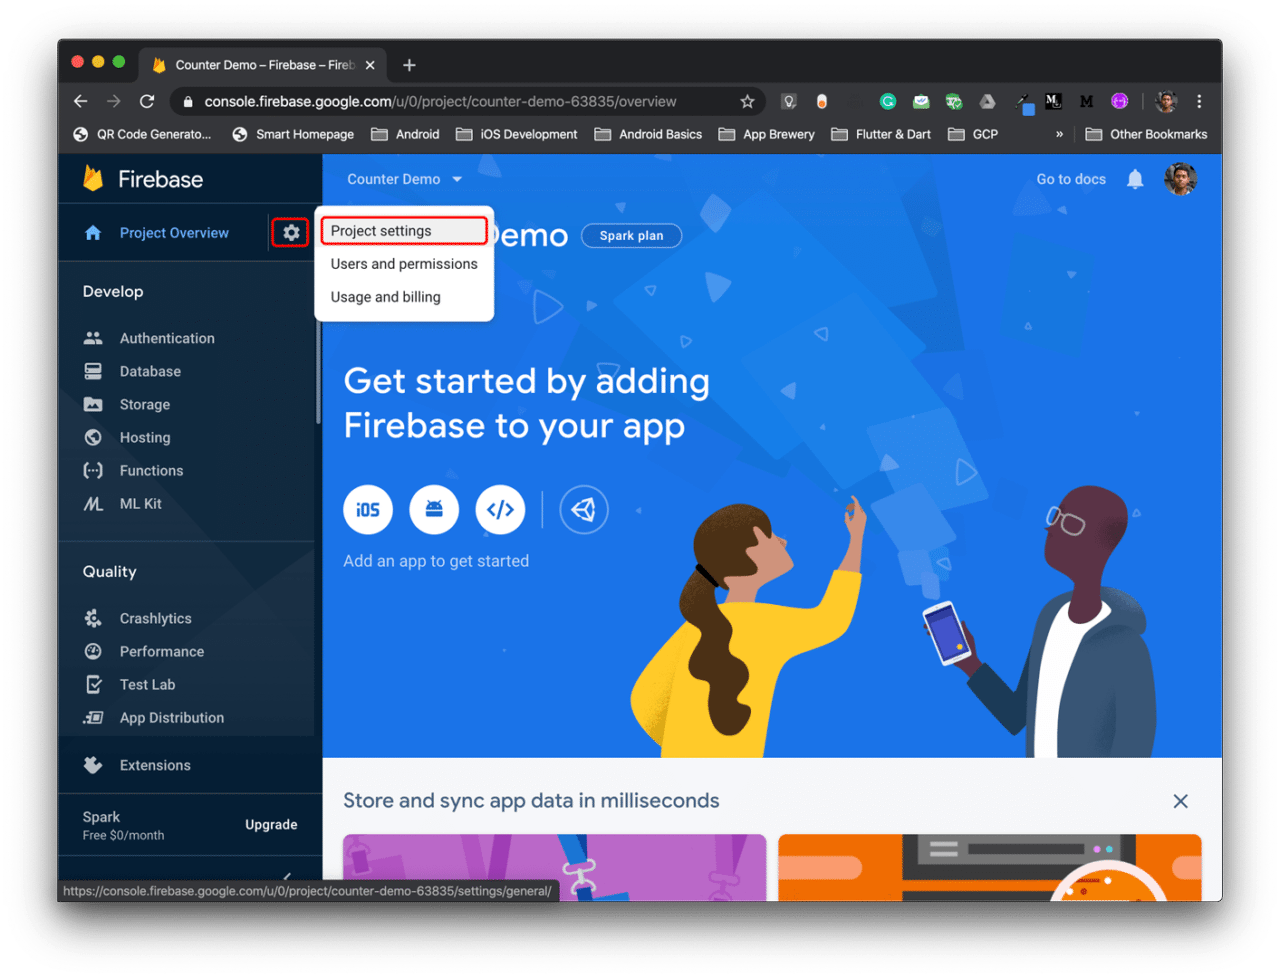1280x978 pixels.
Task: Click the App Distribution icon
Action: click(x=93, y=718)
